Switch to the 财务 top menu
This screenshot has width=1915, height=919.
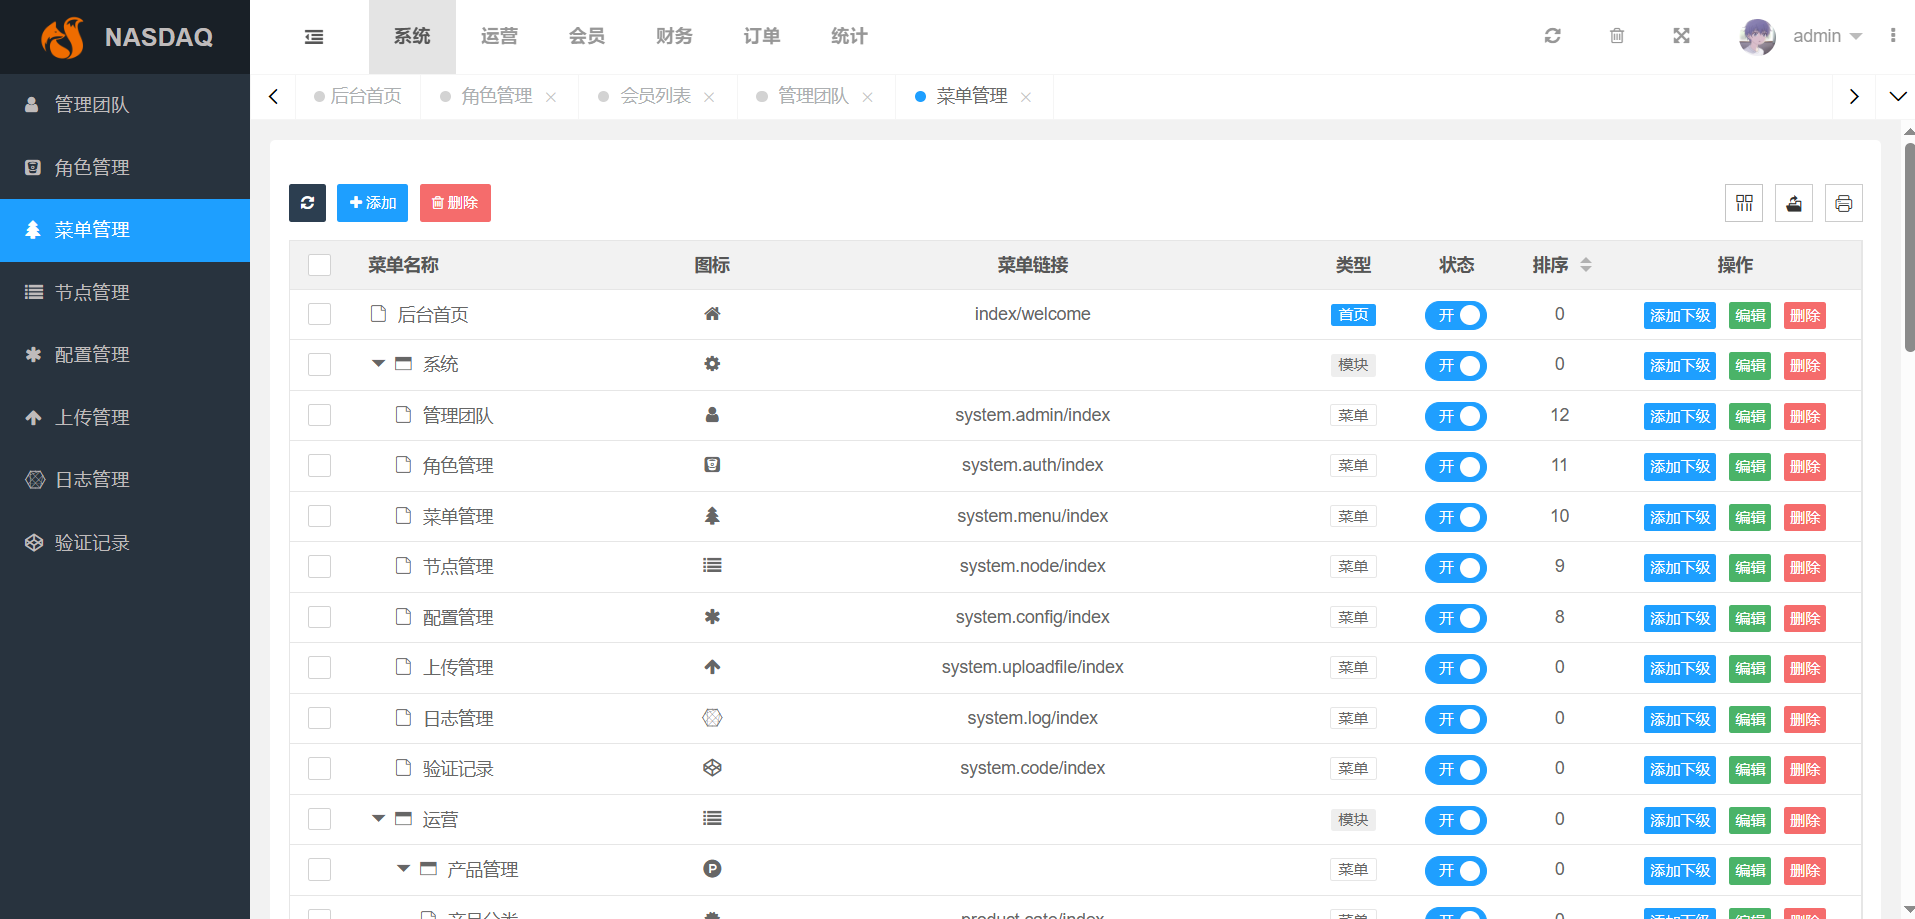tap(674, 36)
